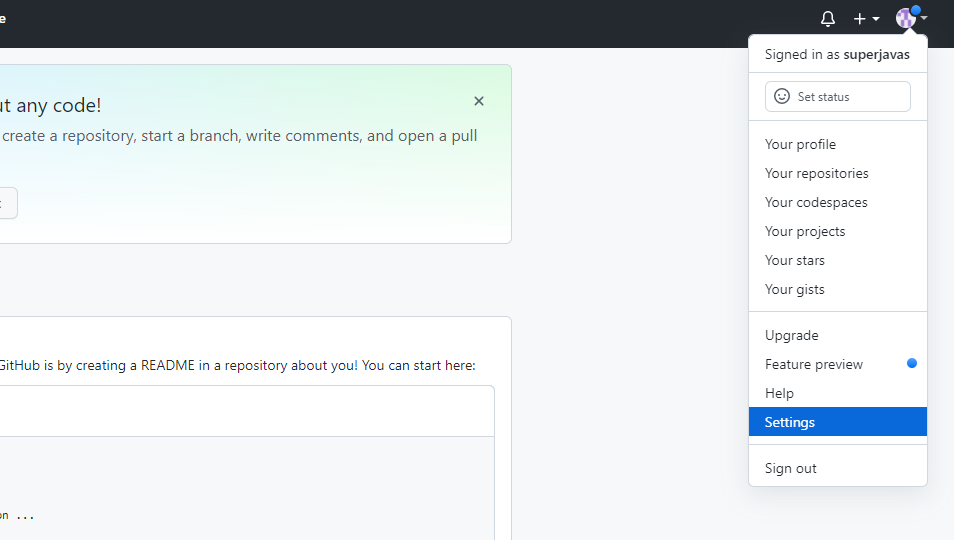Select Upgrade from the user menu
Viewport: 954px width, 540px height.
(x=838, y=335)
